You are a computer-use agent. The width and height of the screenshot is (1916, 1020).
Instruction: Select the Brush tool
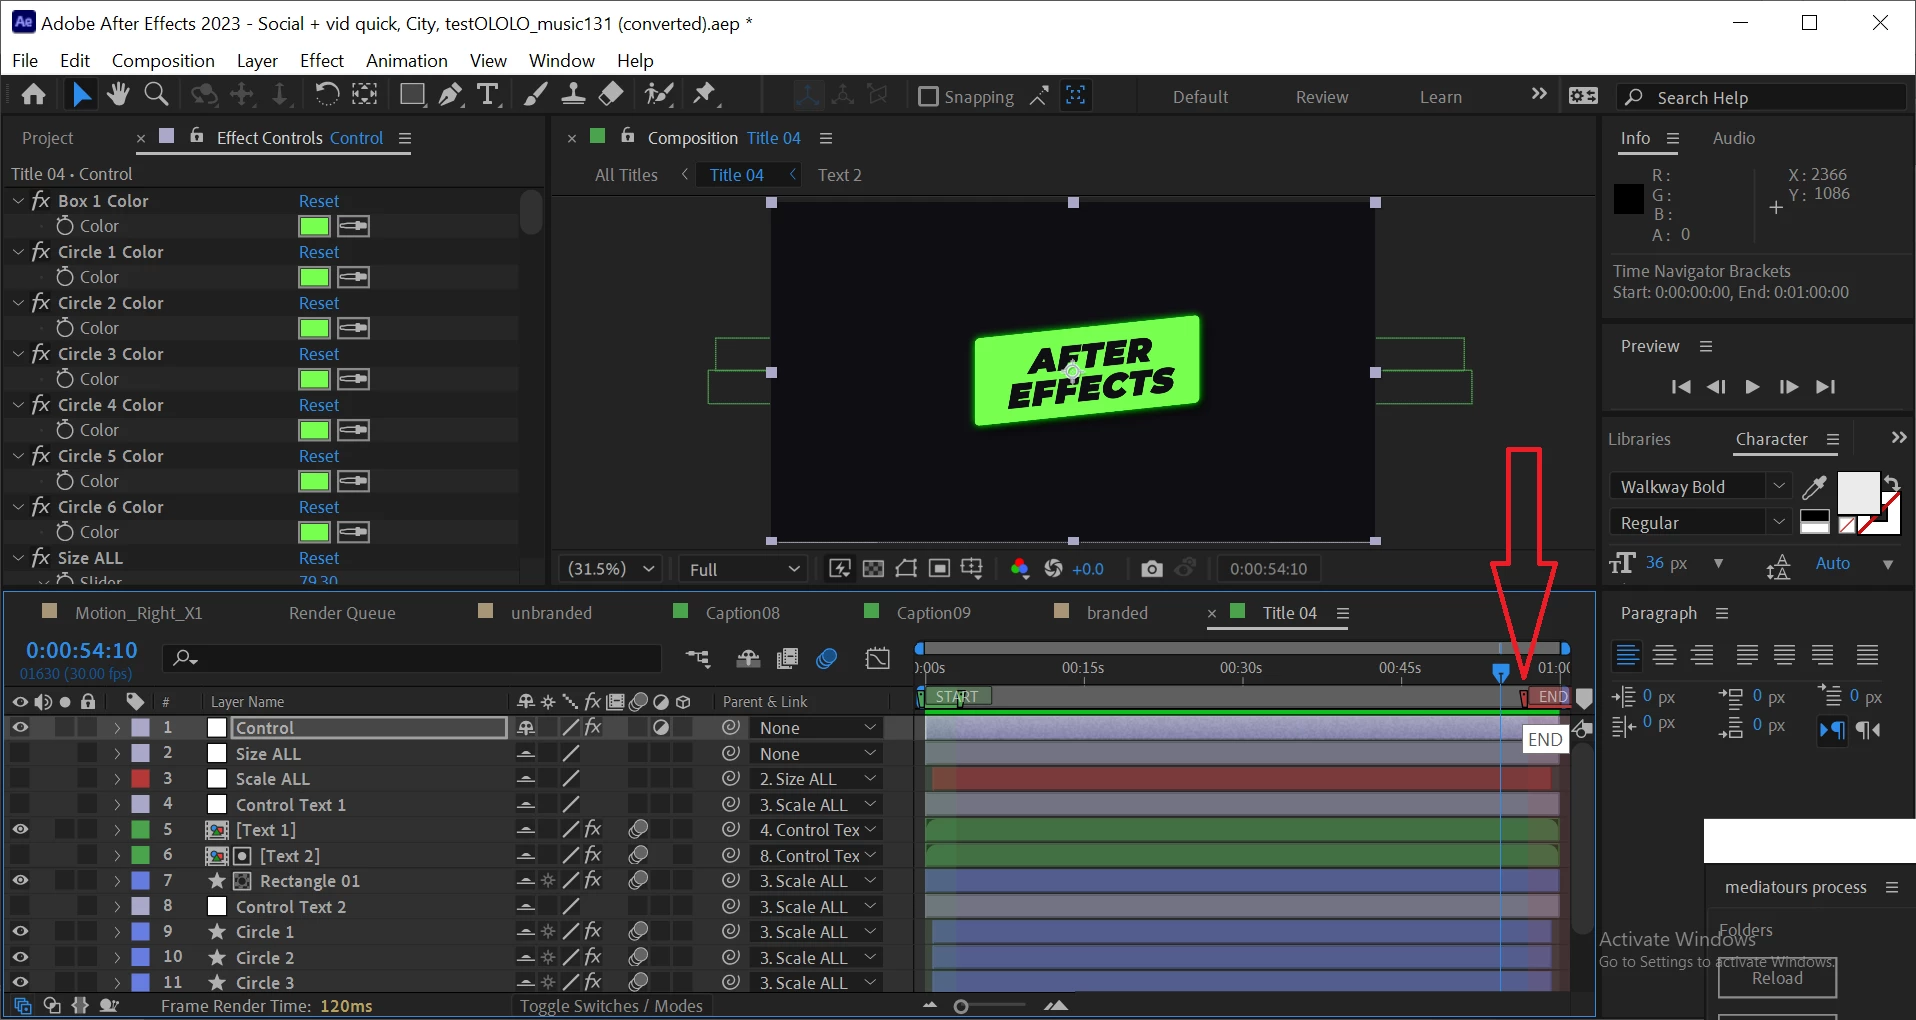(x=536, y=95)
